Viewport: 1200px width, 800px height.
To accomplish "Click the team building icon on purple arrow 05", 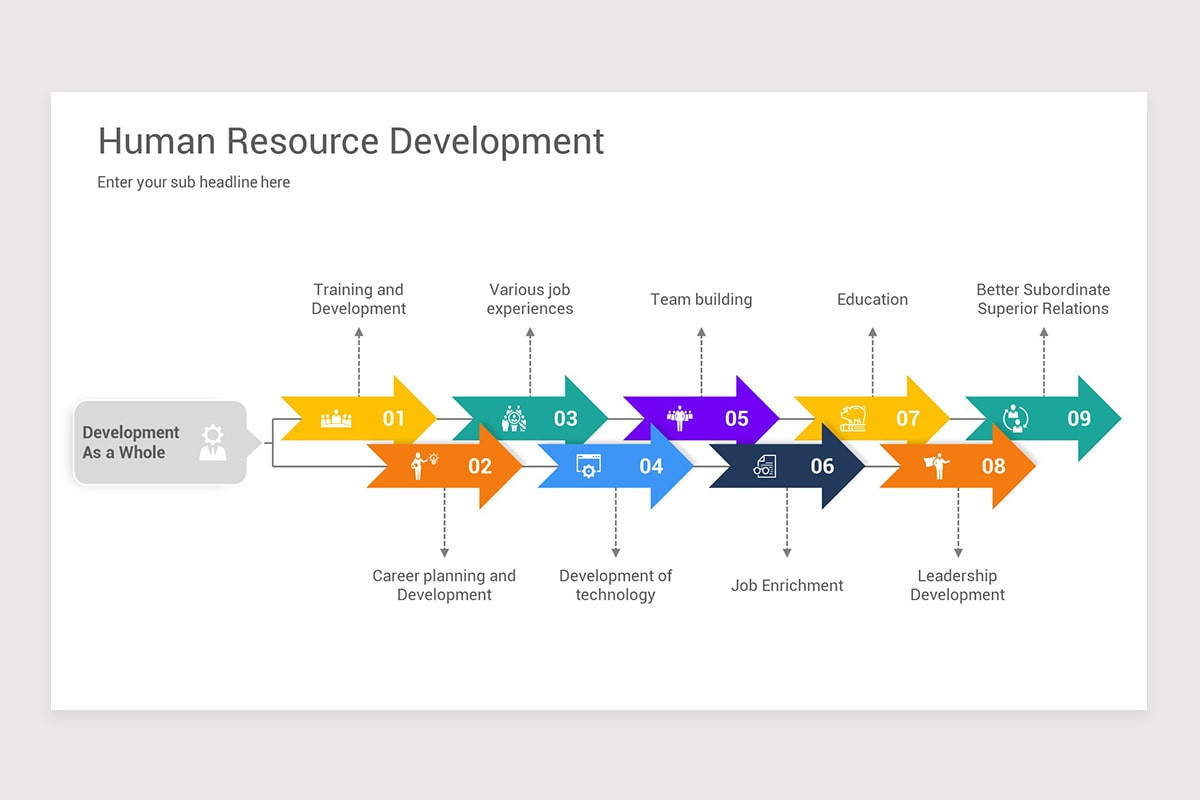I will [678, 419].
